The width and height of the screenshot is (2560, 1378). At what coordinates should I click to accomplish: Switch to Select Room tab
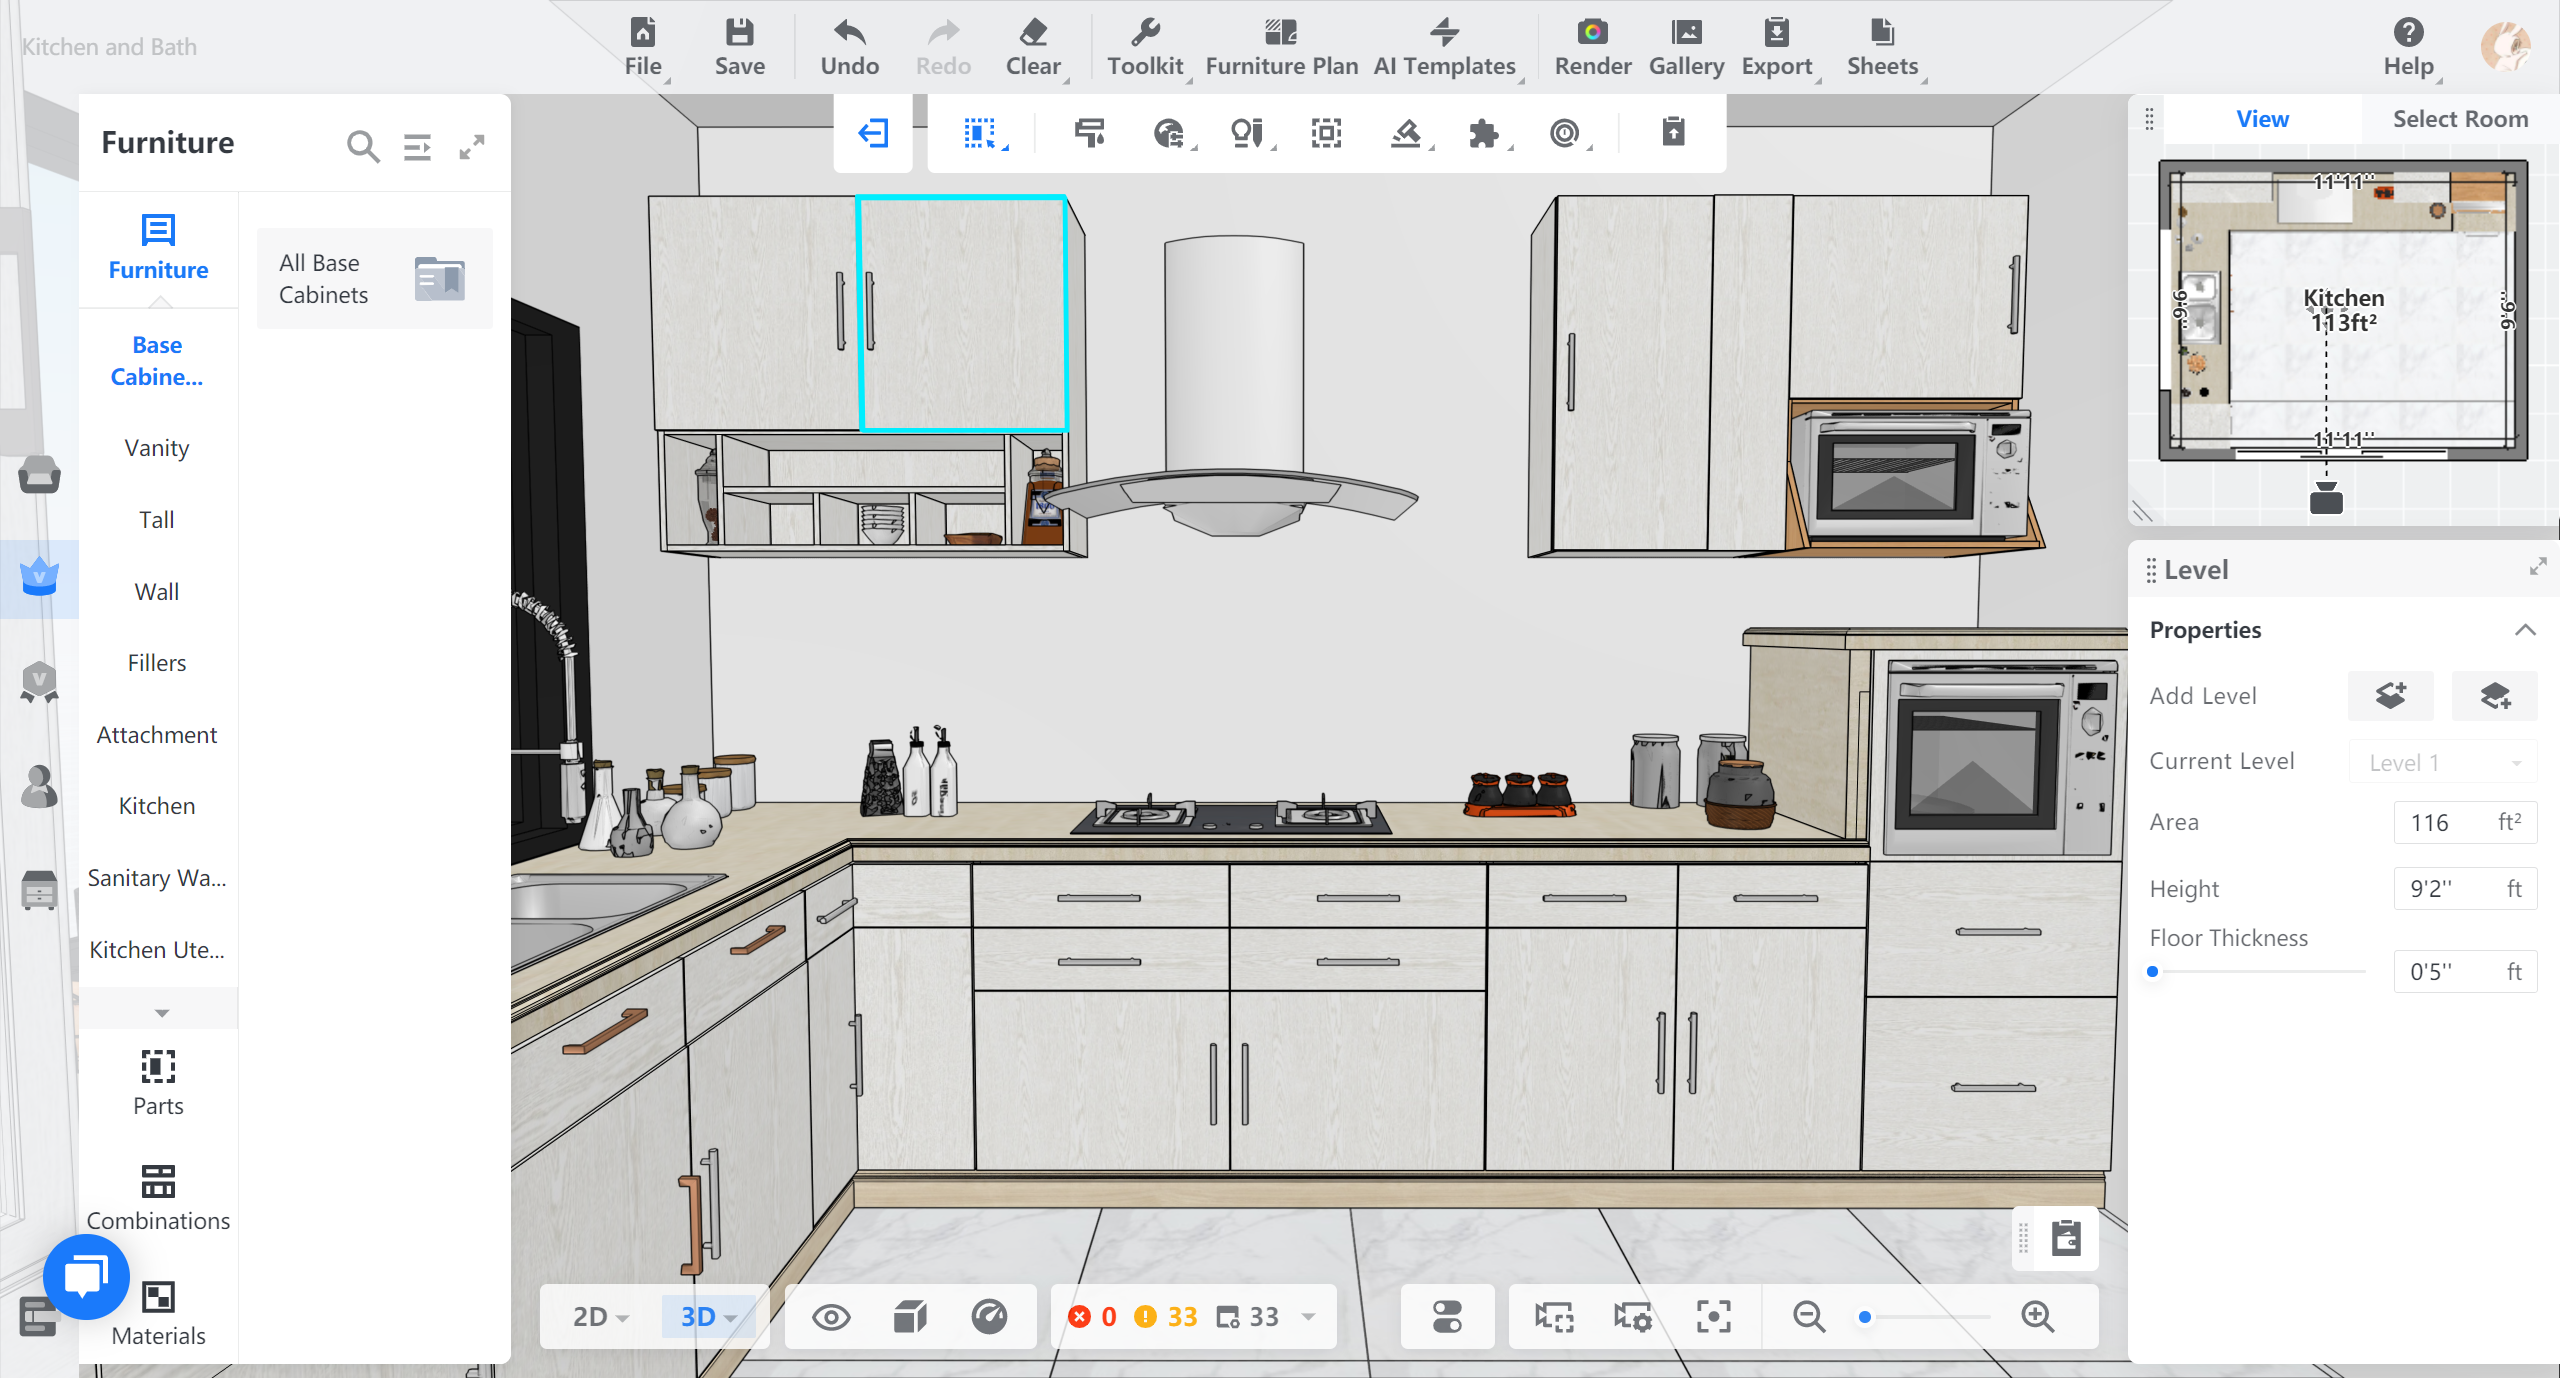tap(2459, 119)
